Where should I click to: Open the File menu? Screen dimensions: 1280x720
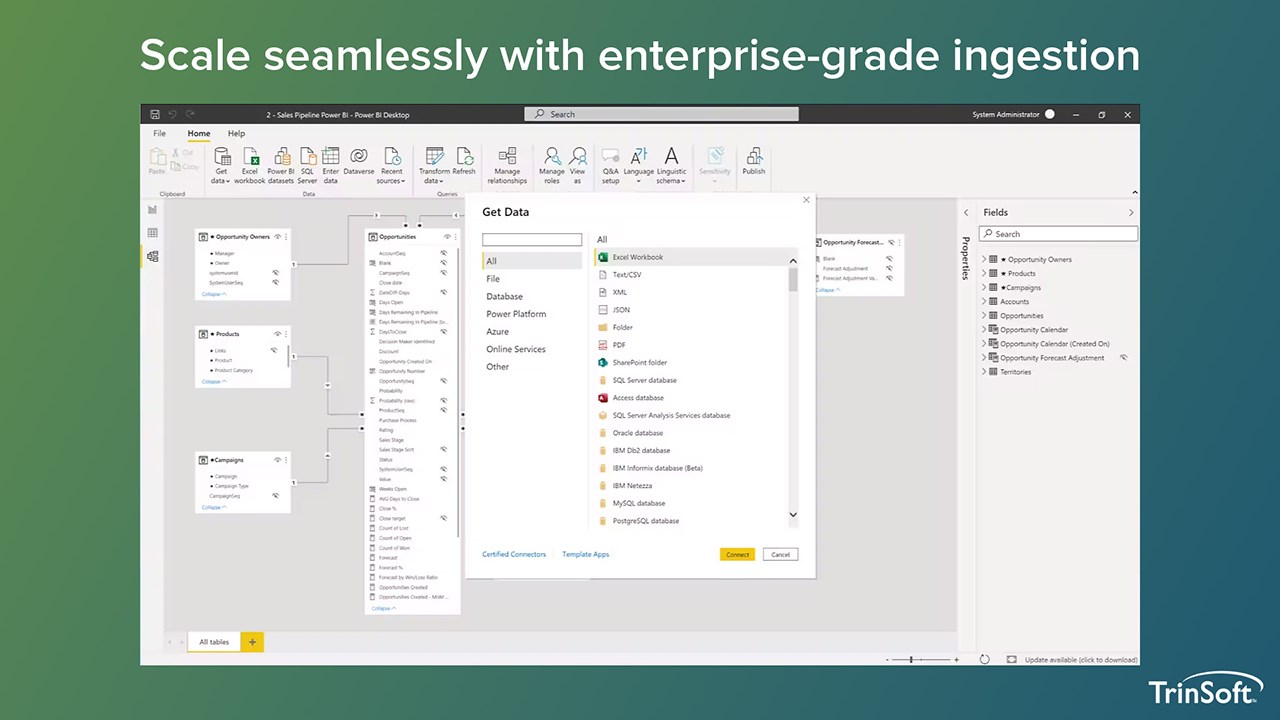click(x=159, y=133)
